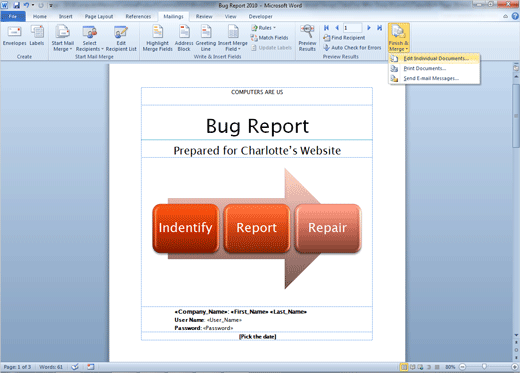Click the Envelopes icon in Create group
Image resolution: width=520 pixels, height=373 pixels.
[x=14, y=32]
